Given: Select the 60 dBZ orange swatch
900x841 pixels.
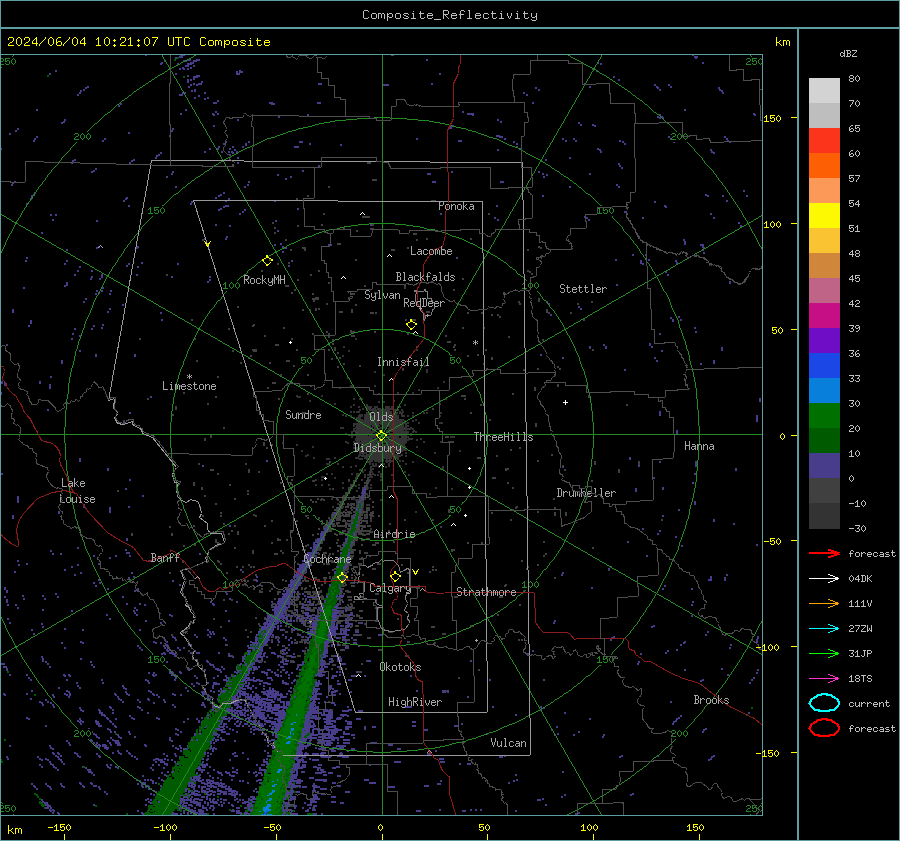Looking at the screenshot, I should [x=824, y=165].
